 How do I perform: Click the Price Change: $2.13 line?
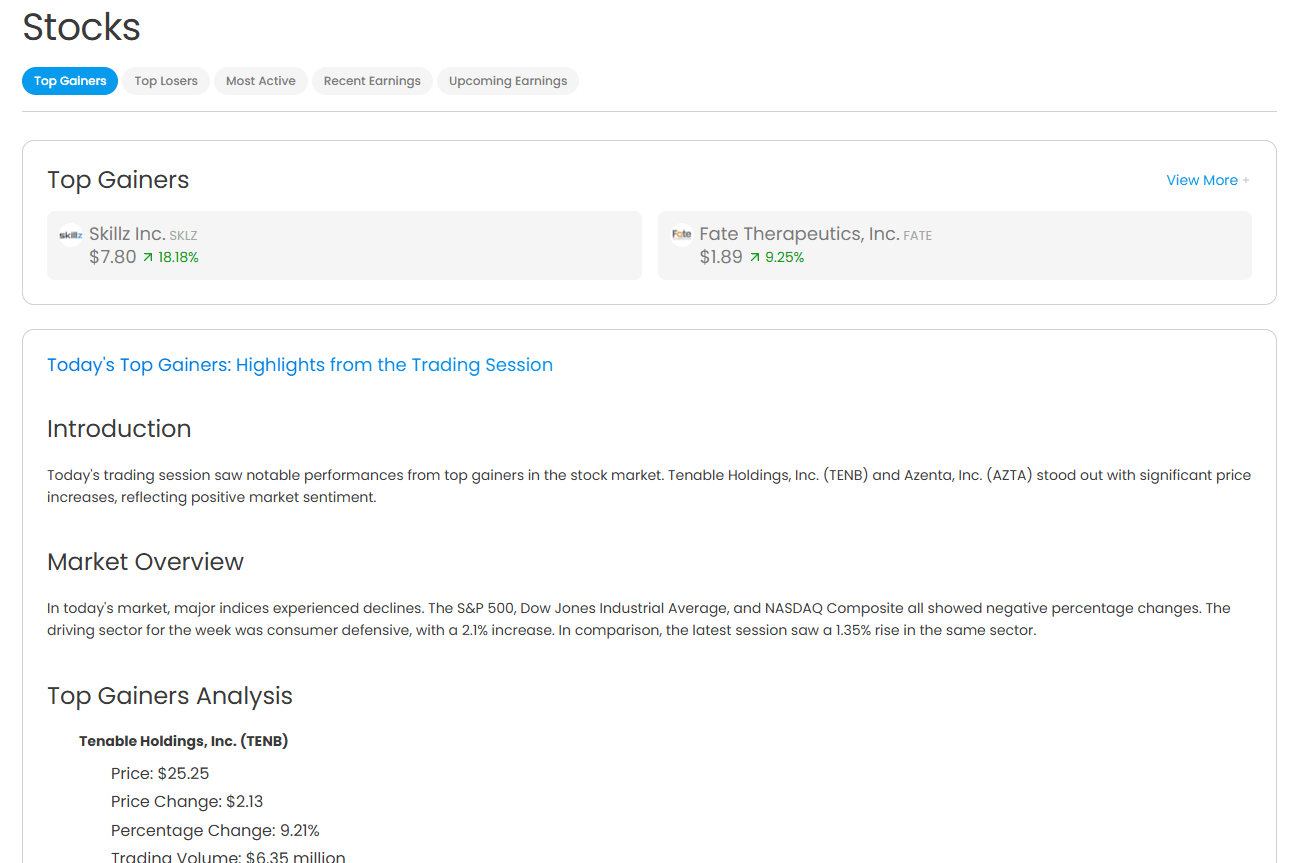point(187,801)
